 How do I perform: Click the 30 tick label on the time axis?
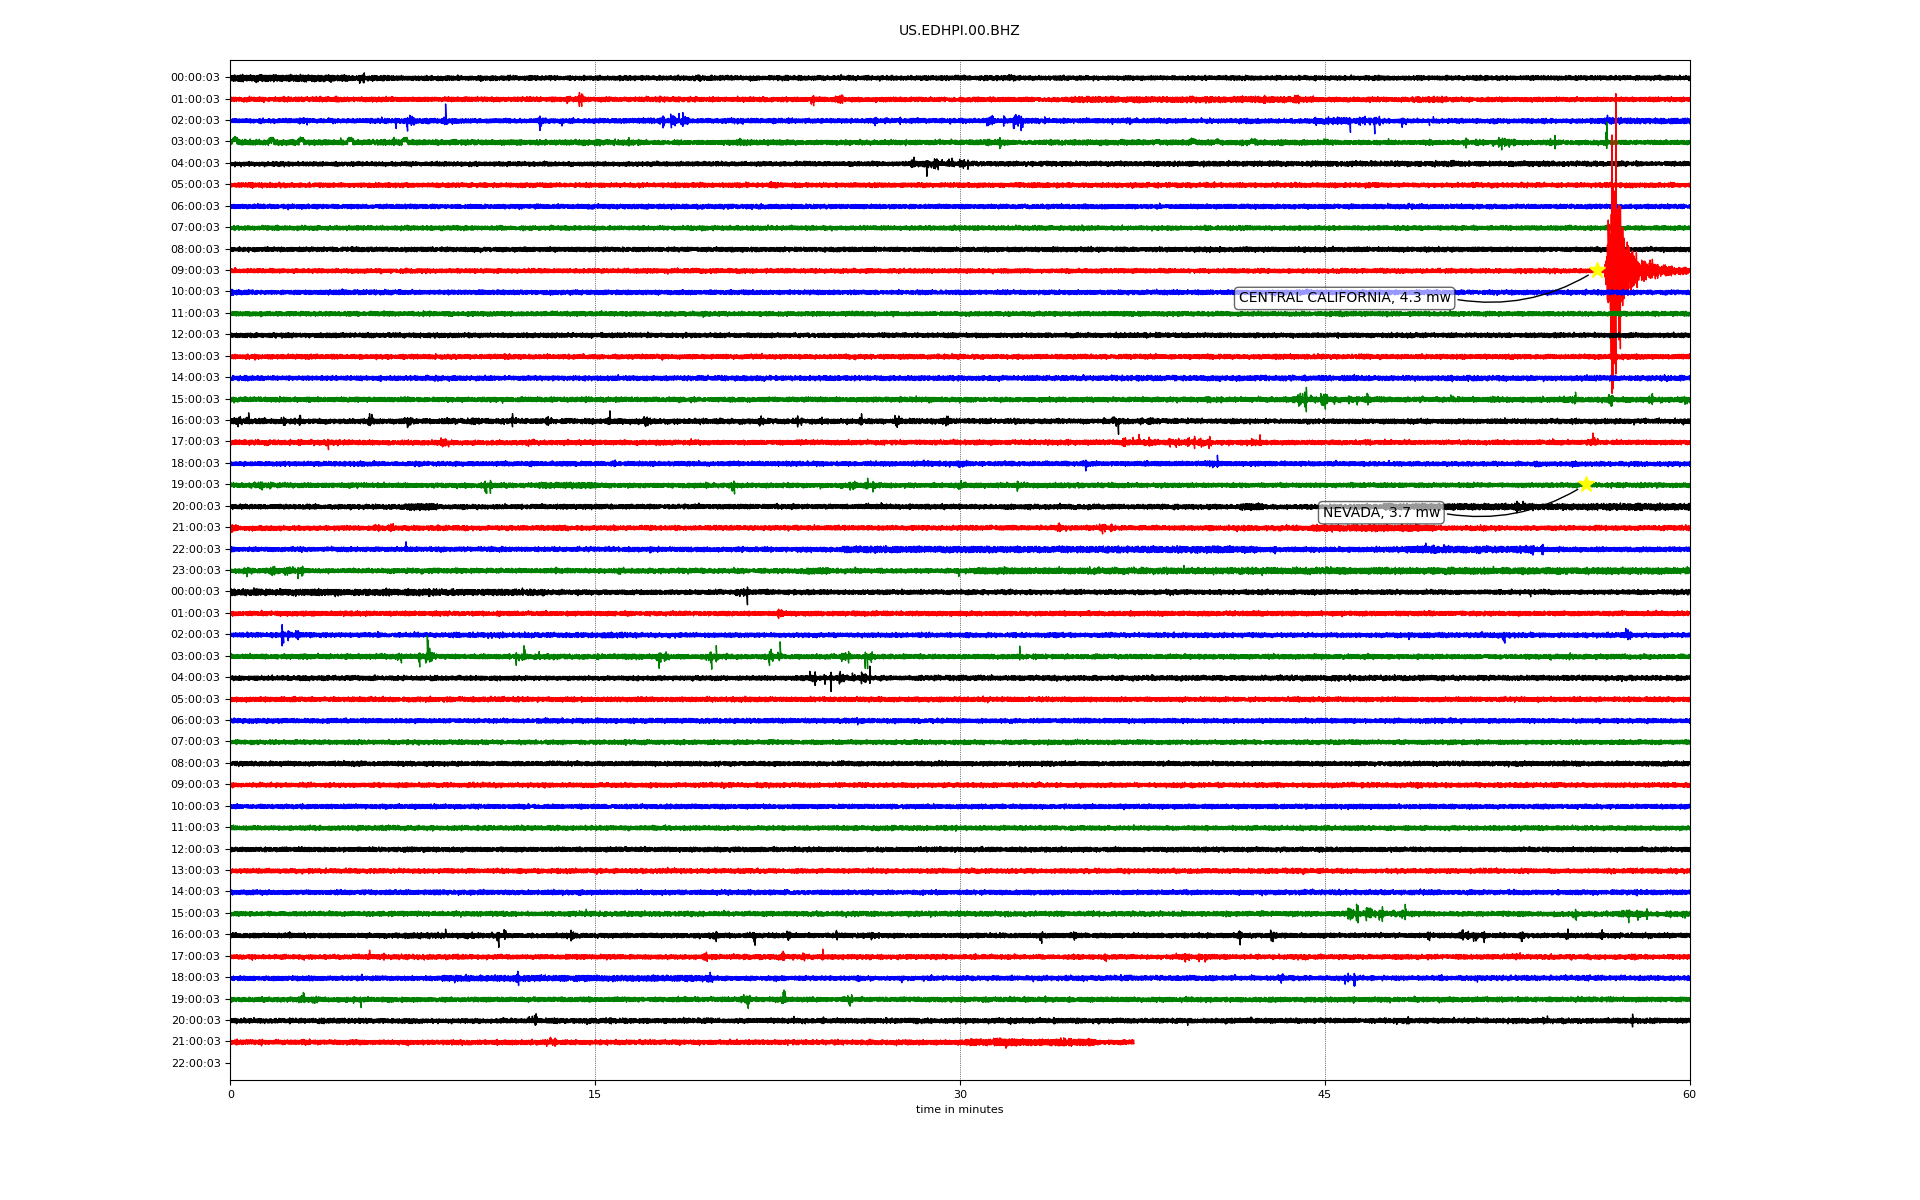960,1094
